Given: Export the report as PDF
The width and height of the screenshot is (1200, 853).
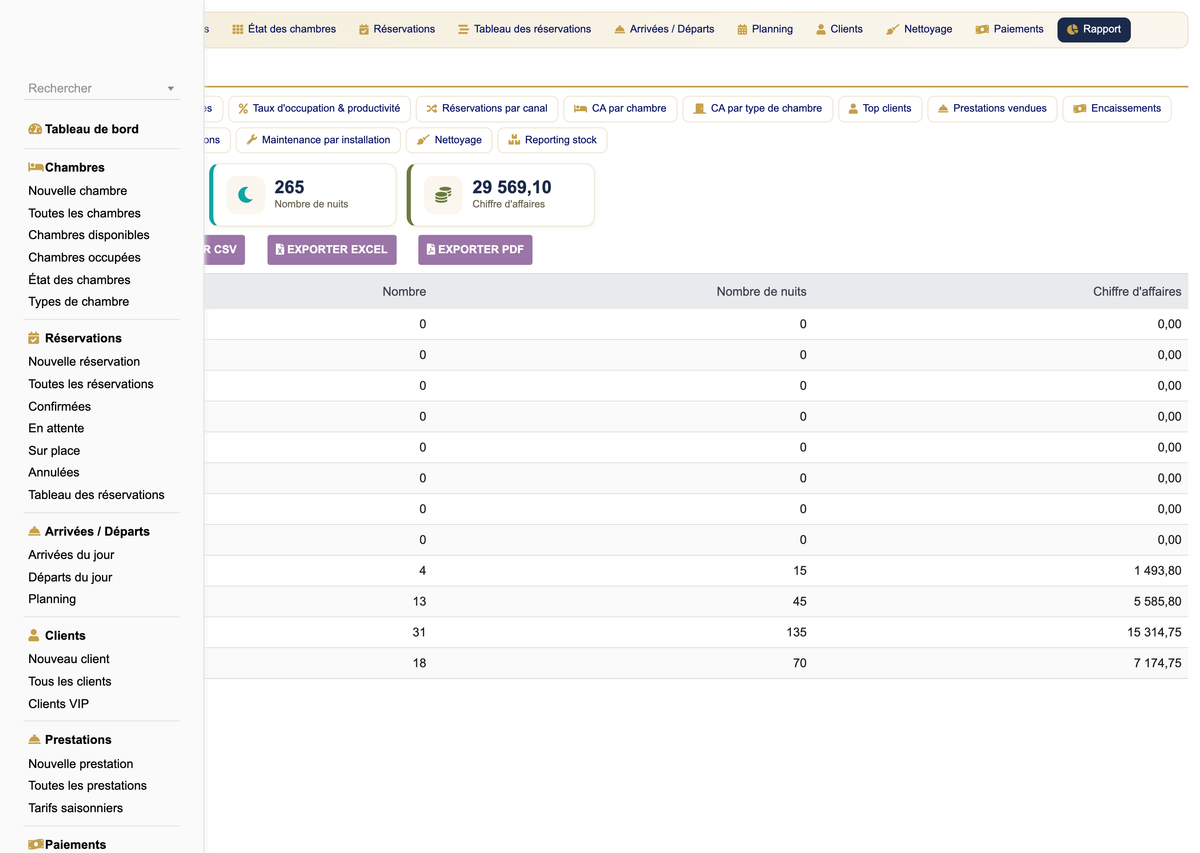Looking at the screenshot, I should click(475, 249).
